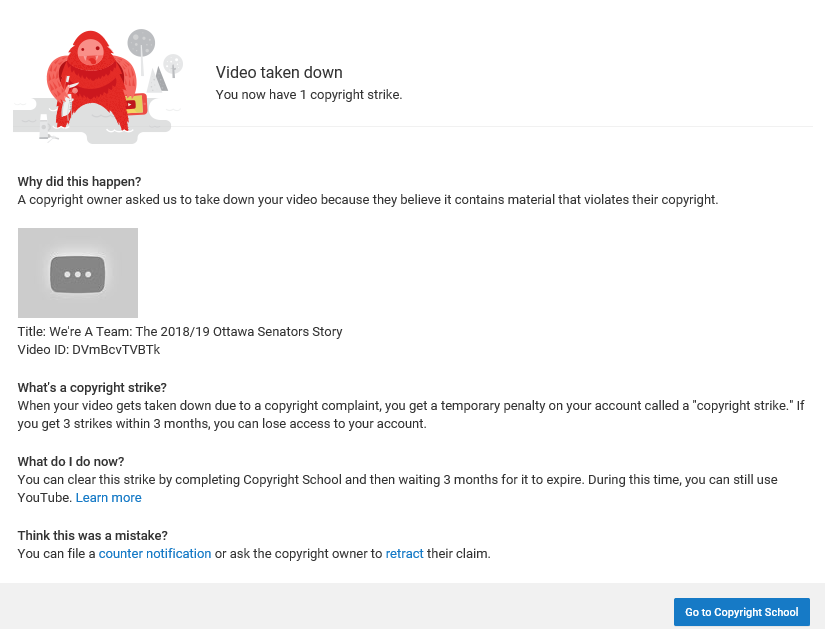
Task: Click 'What do I do now?' heading
Action: coord(71,462)
